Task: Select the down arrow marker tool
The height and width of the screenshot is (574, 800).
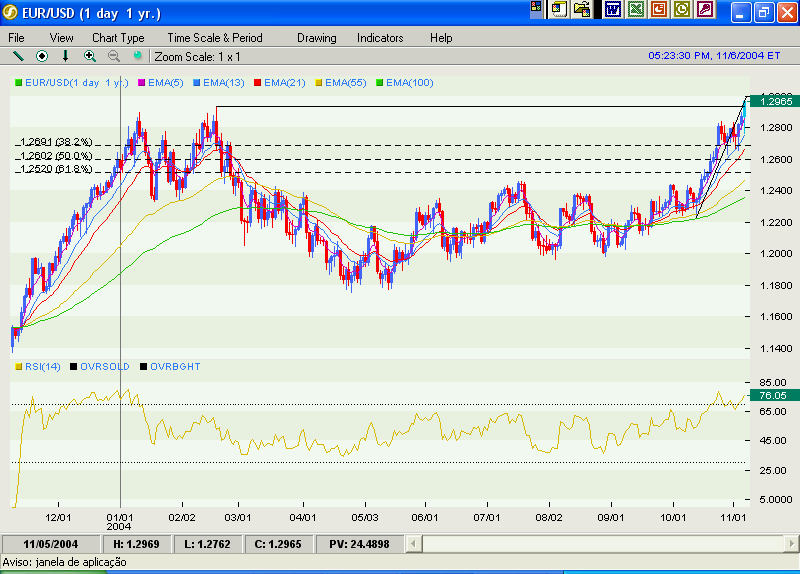Action: pos(66,56)
